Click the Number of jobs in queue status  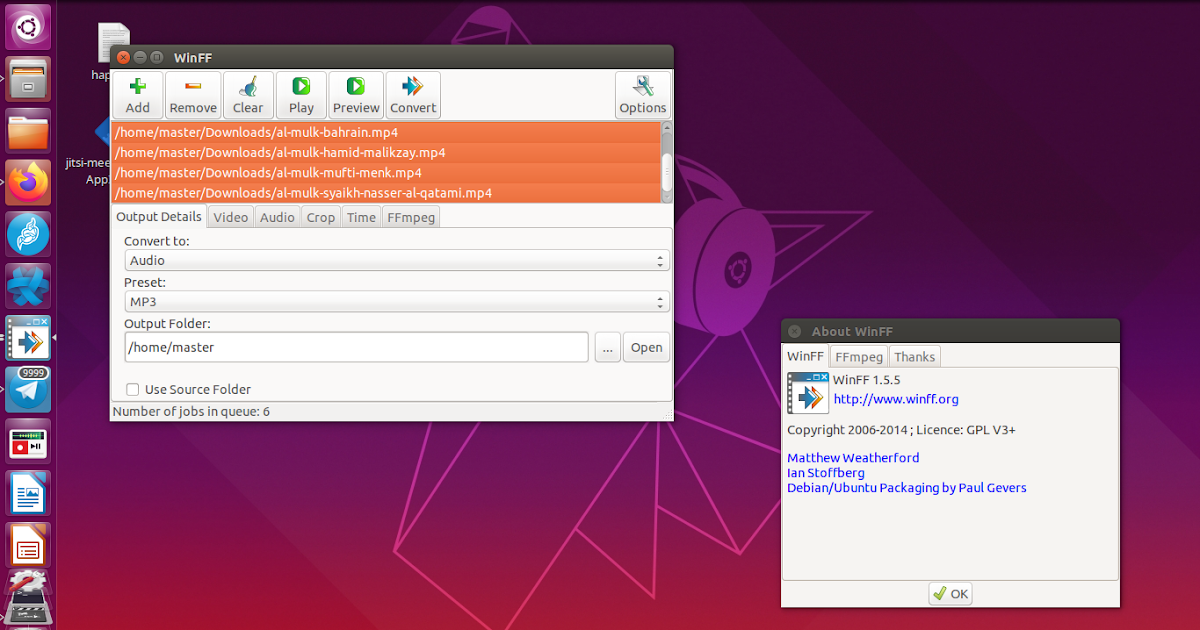point(191,411)
